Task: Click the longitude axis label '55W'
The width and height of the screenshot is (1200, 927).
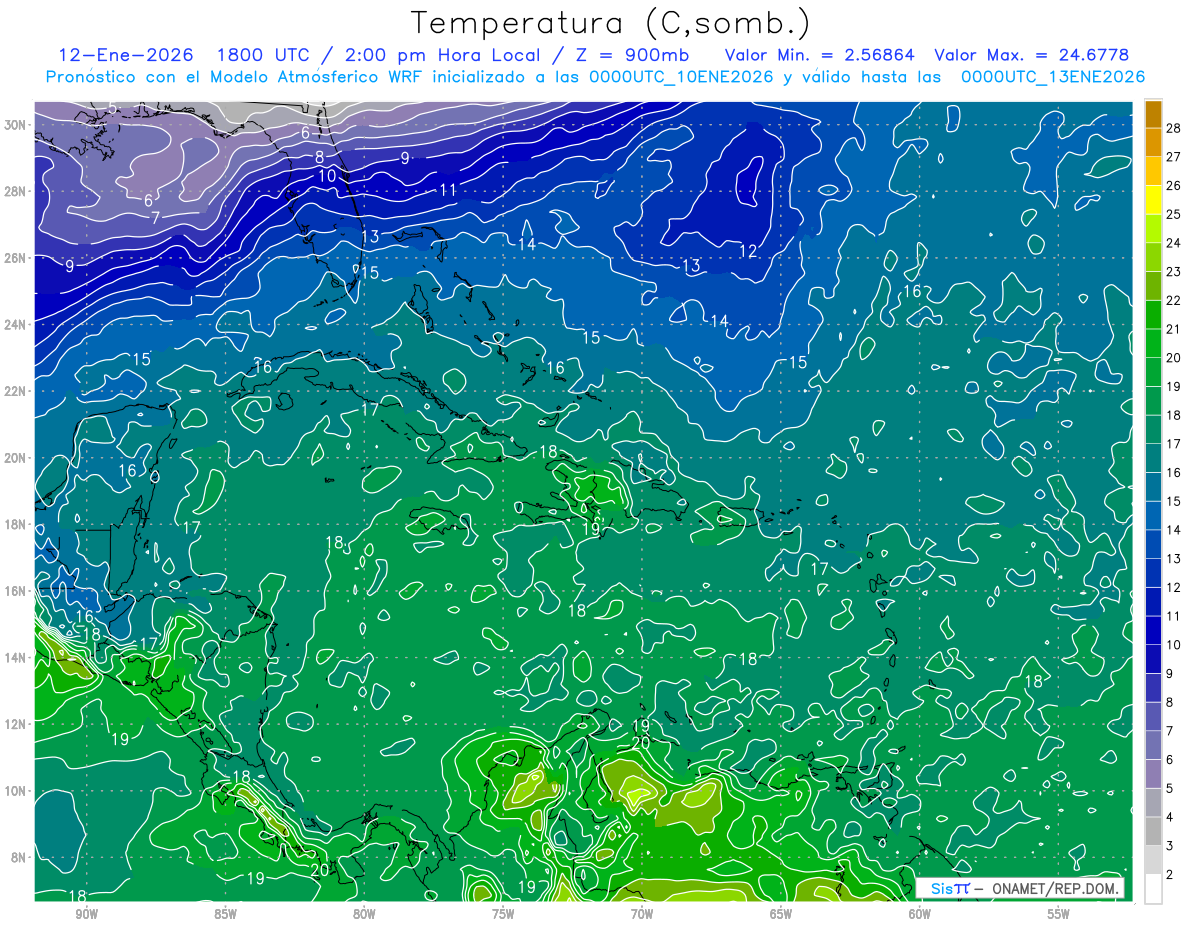Action: [1059, 913]
